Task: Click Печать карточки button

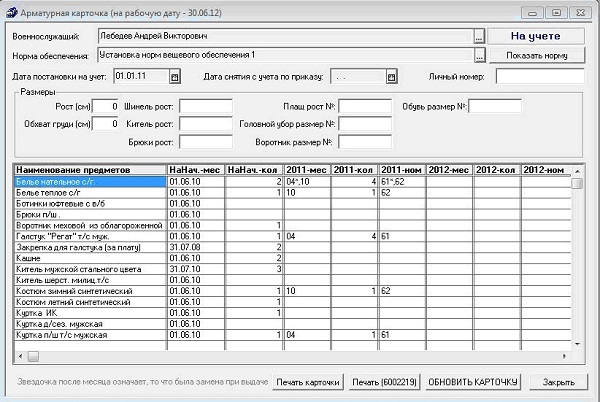Action: 308,383
